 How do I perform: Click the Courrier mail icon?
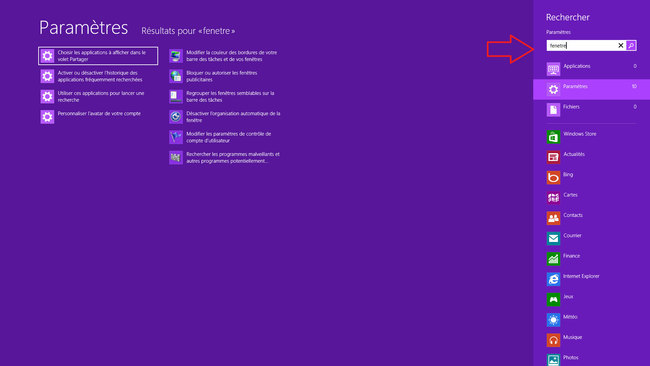553,238
